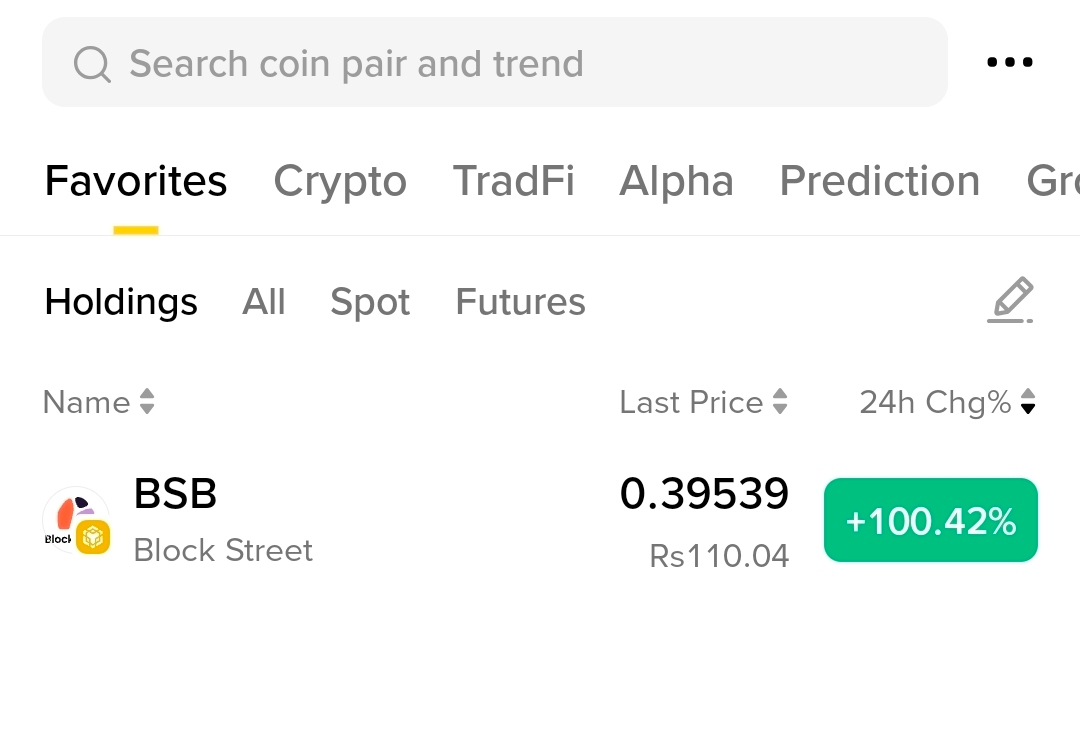This screenshot has height=751, width=1080.
Task: Toggle the green +100.42% change badge
Action: click(x=931, y=520)
